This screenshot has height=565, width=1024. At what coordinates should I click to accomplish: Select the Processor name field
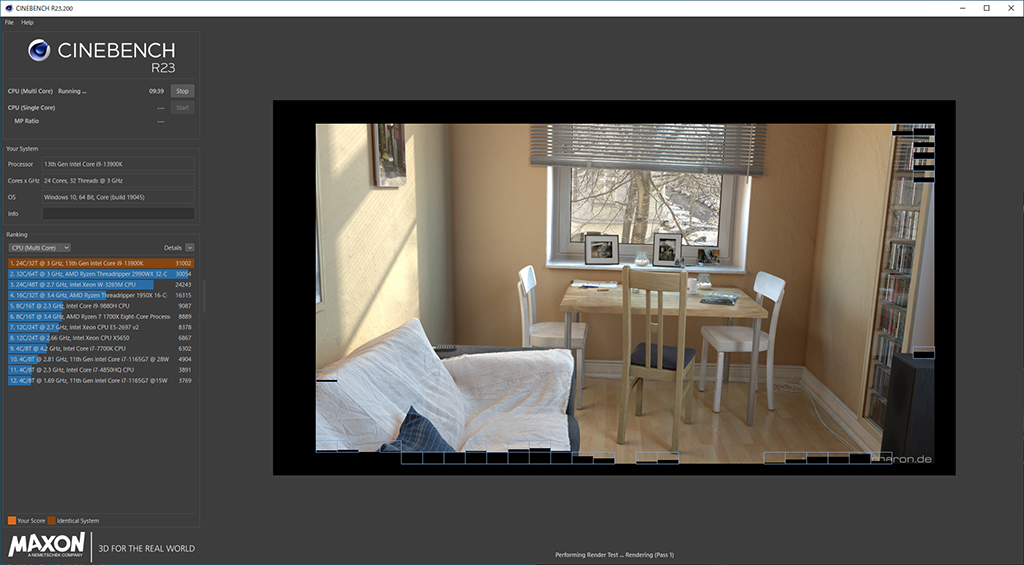(x=118, y=164)
